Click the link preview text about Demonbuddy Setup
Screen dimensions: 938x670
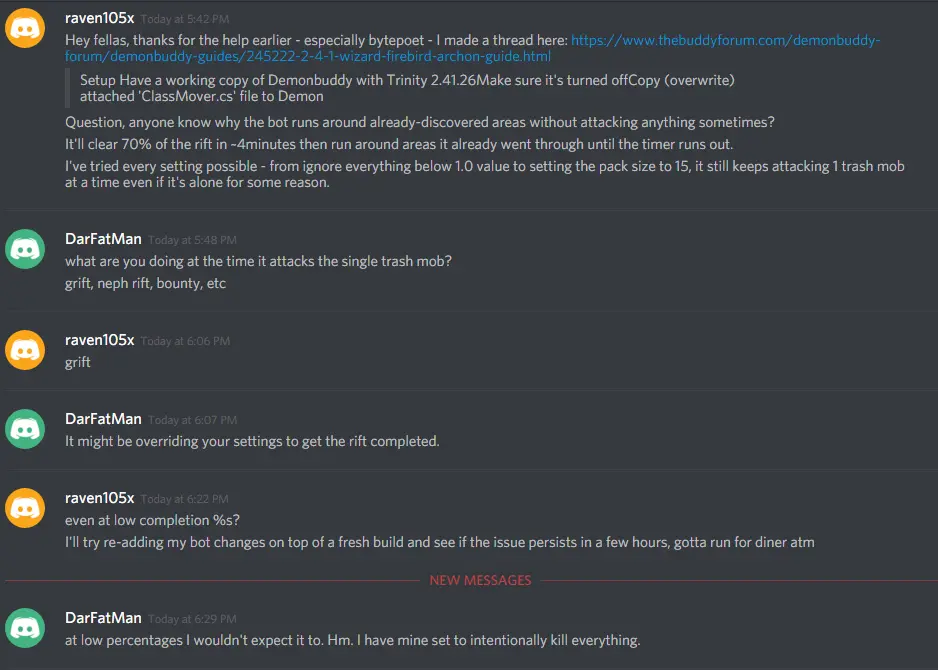(x=407, y=88)
